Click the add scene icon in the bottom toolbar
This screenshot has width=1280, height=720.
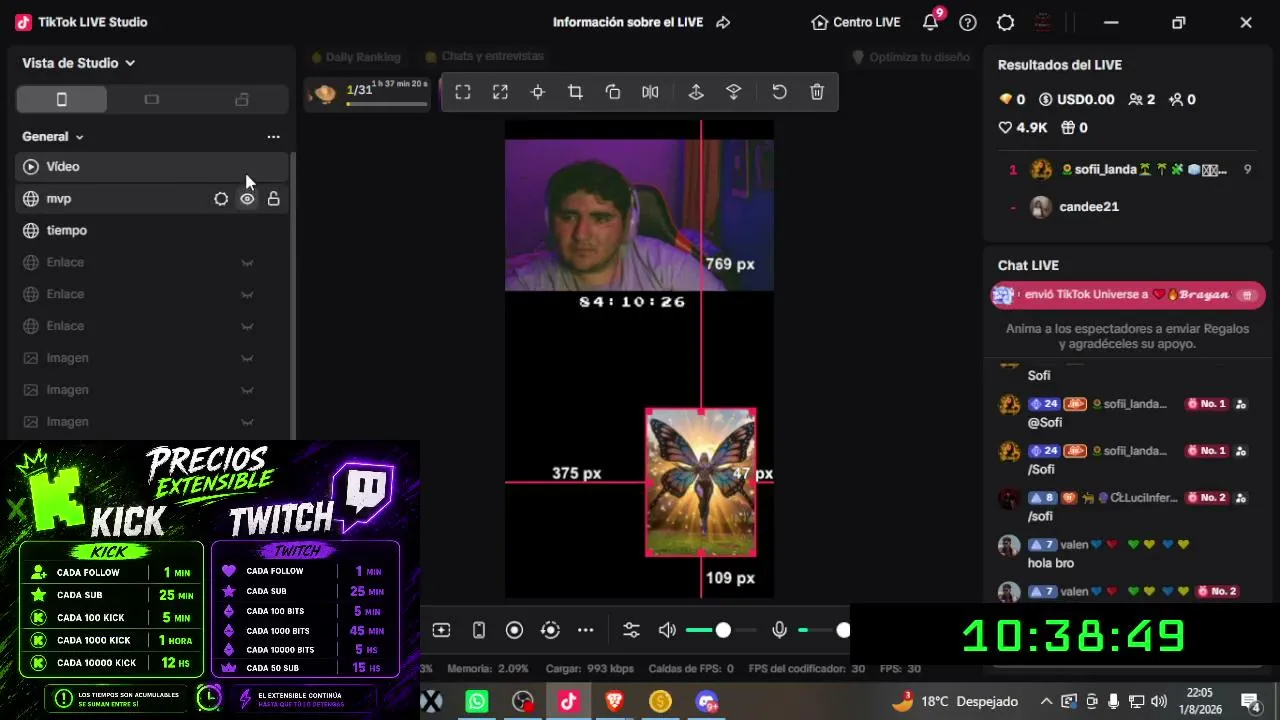click(441, 630)
